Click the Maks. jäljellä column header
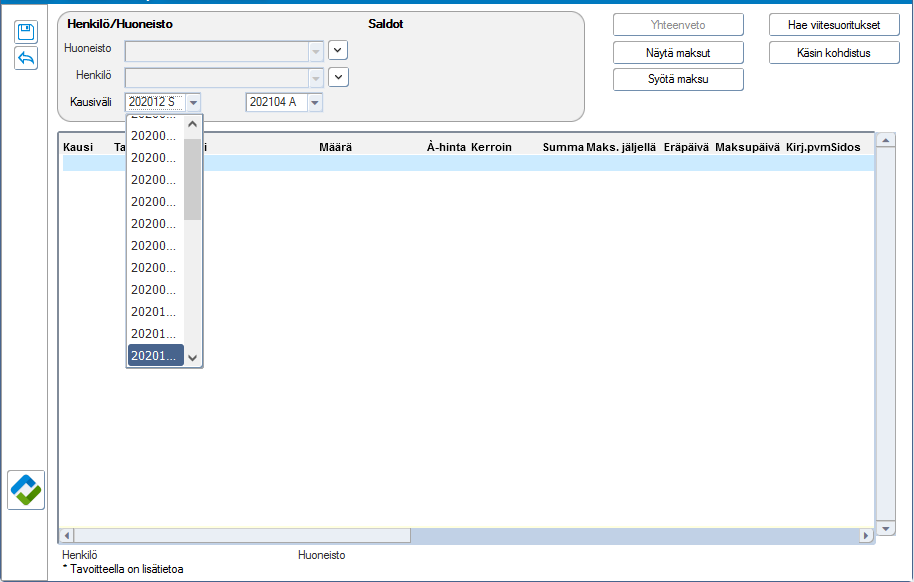 [x=621, y=147]
